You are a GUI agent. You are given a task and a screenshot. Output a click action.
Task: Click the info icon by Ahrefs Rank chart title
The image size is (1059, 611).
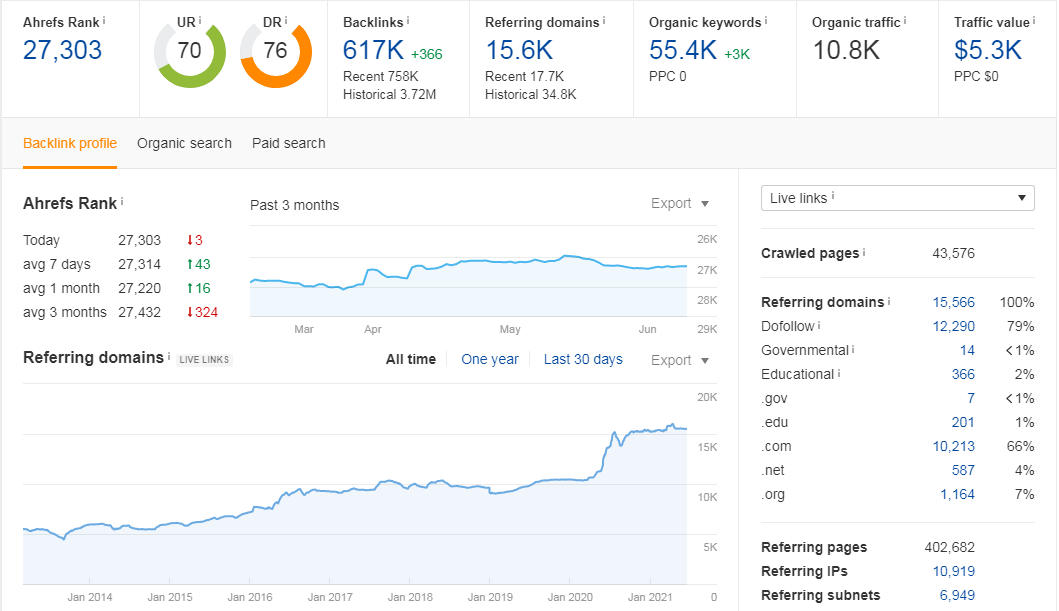[122, 201]
